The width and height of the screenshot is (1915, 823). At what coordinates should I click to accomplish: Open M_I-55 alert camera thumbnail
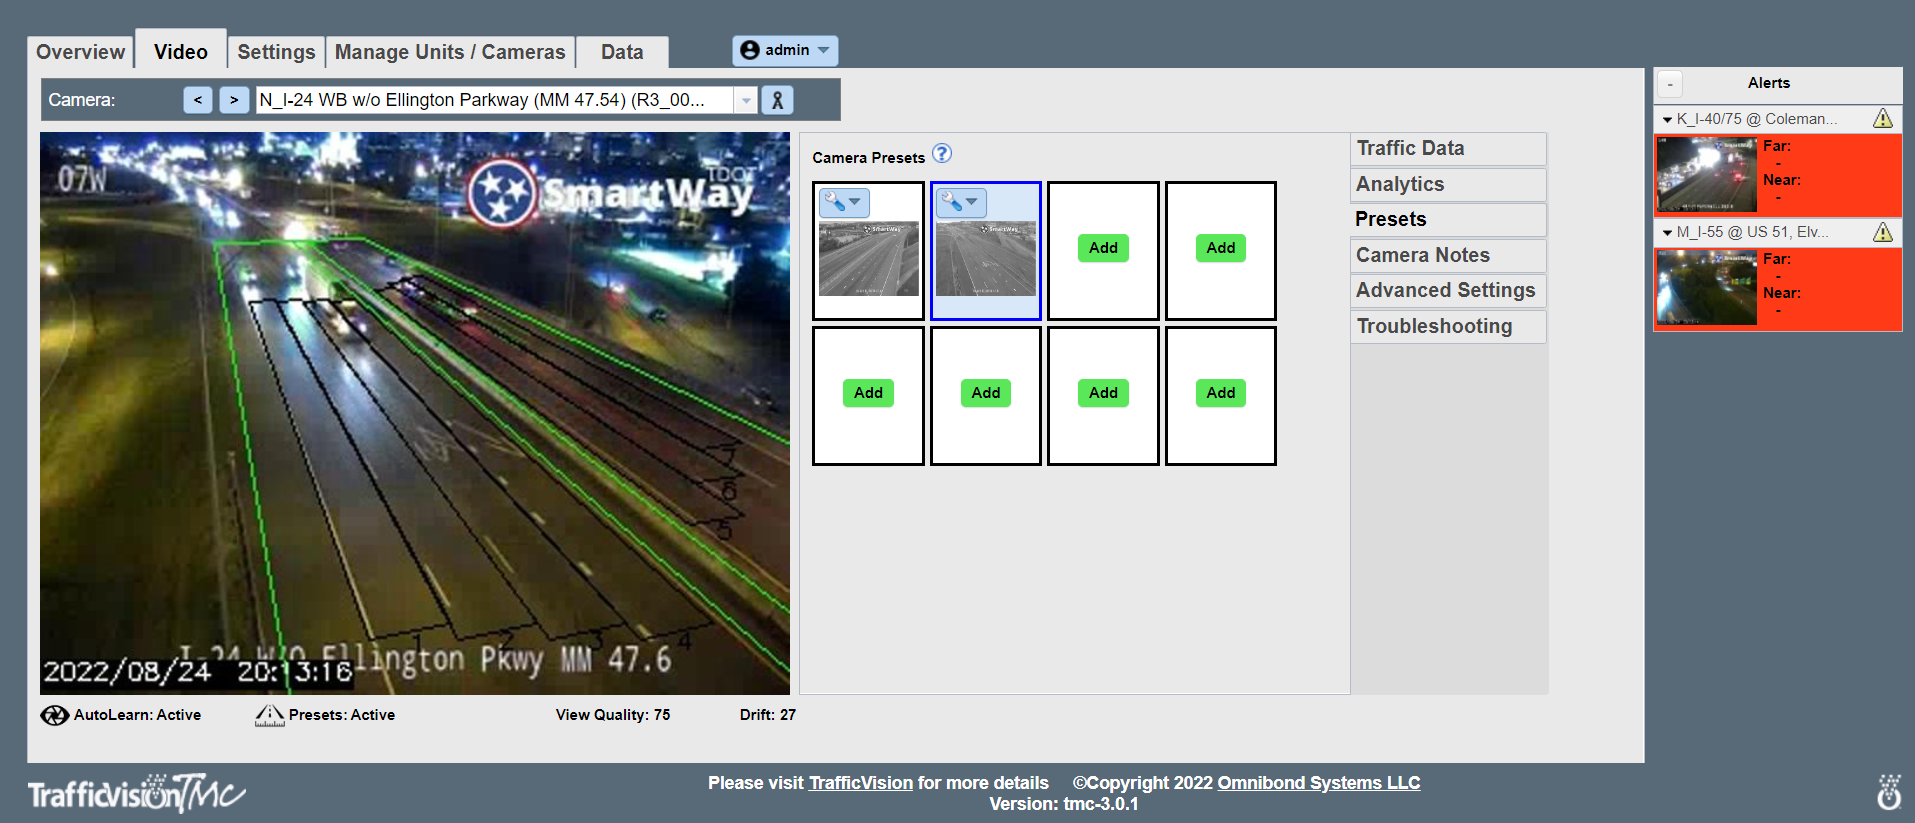click(x=1707, y=287)
